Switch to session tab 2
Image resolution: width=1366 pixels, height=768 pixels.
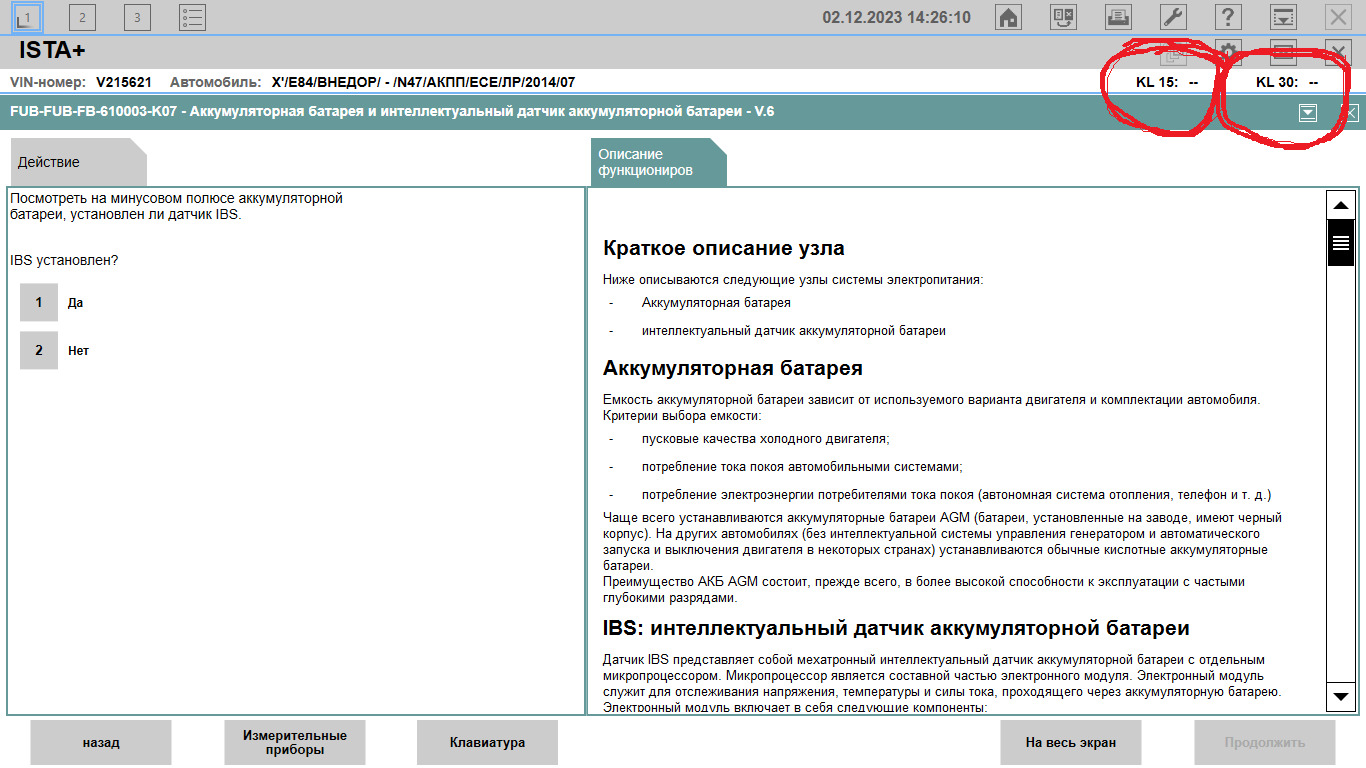[x=82, y=17]
